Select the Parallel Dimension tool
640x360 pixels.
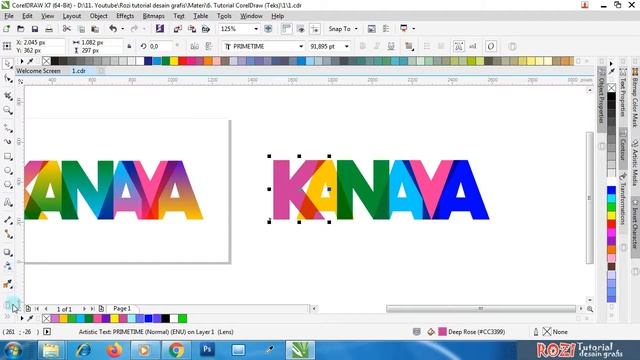pyautogui.click(x=8, y=220)
